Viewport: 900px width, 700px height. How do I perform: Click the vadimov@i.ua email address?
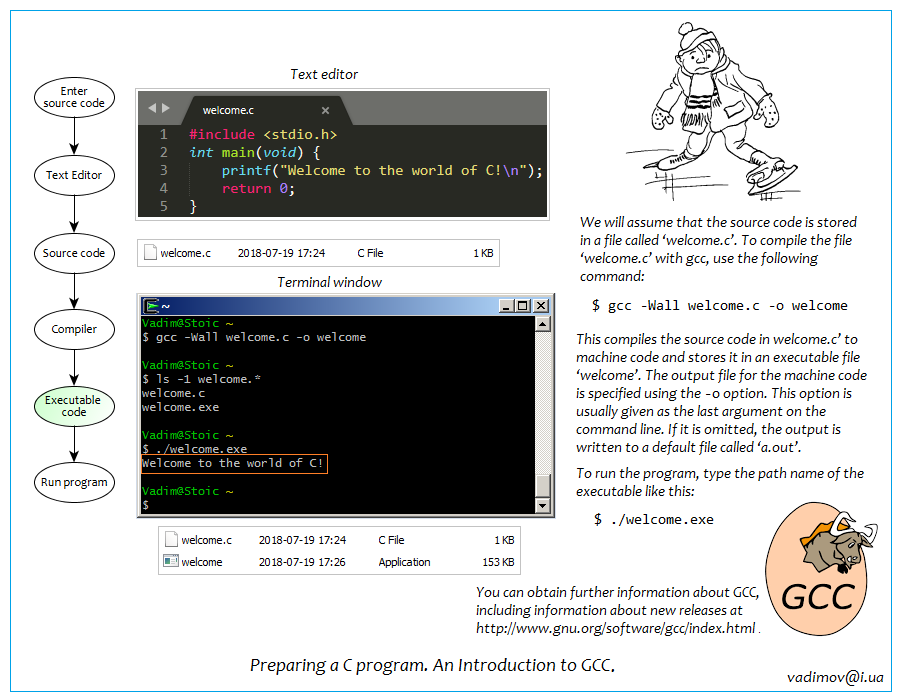[835, 677]
